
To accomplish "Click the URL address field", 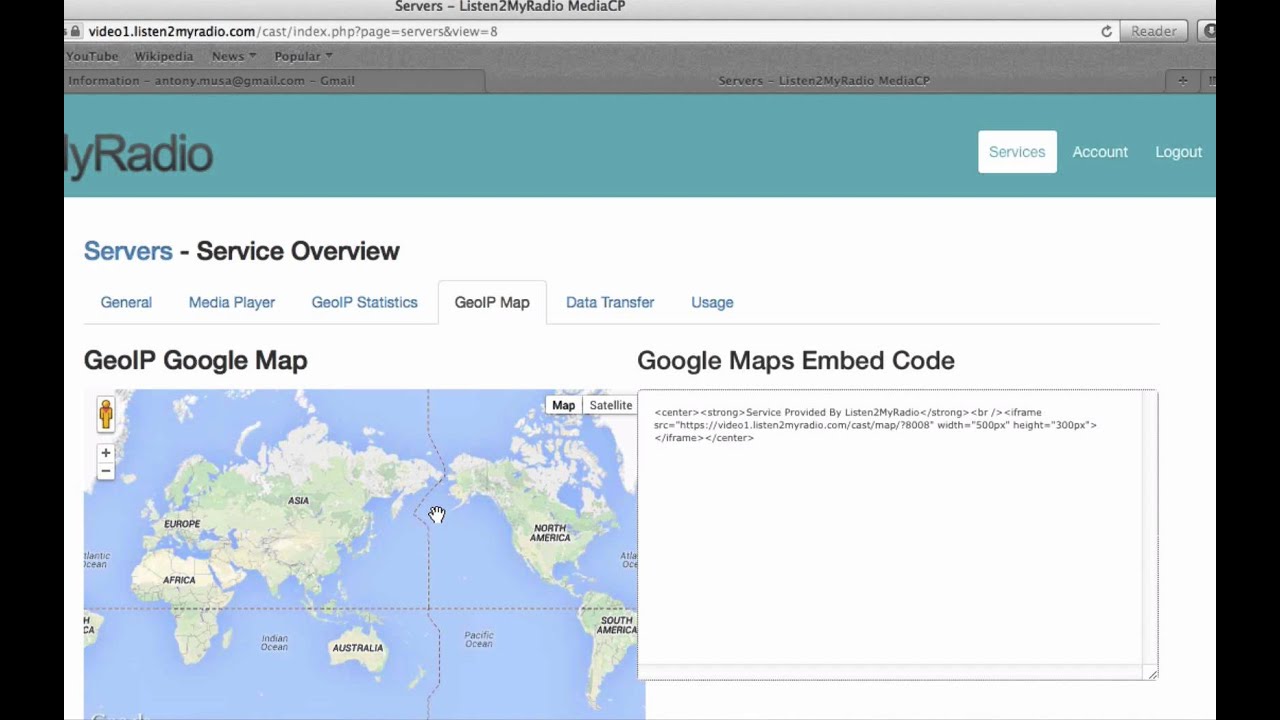I will tap(590, 31).
